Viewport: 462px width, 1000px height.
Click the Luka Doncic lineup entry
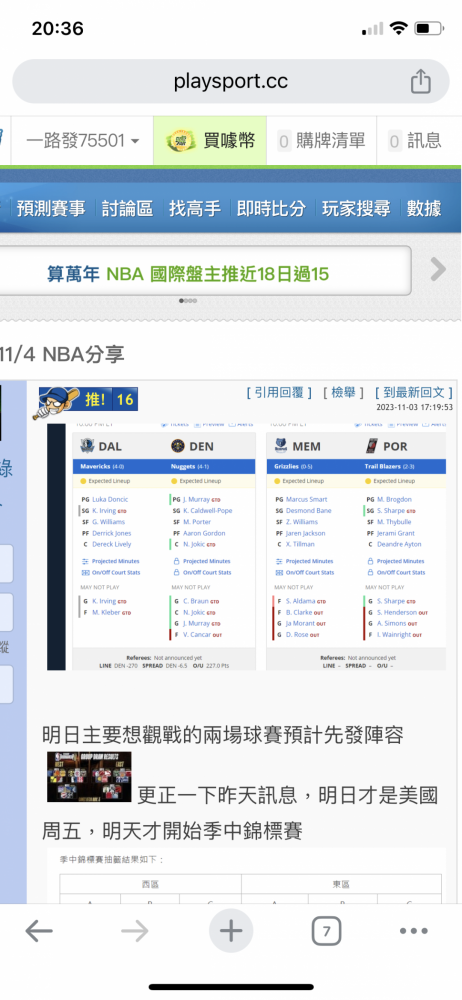[x=110, y=499]
